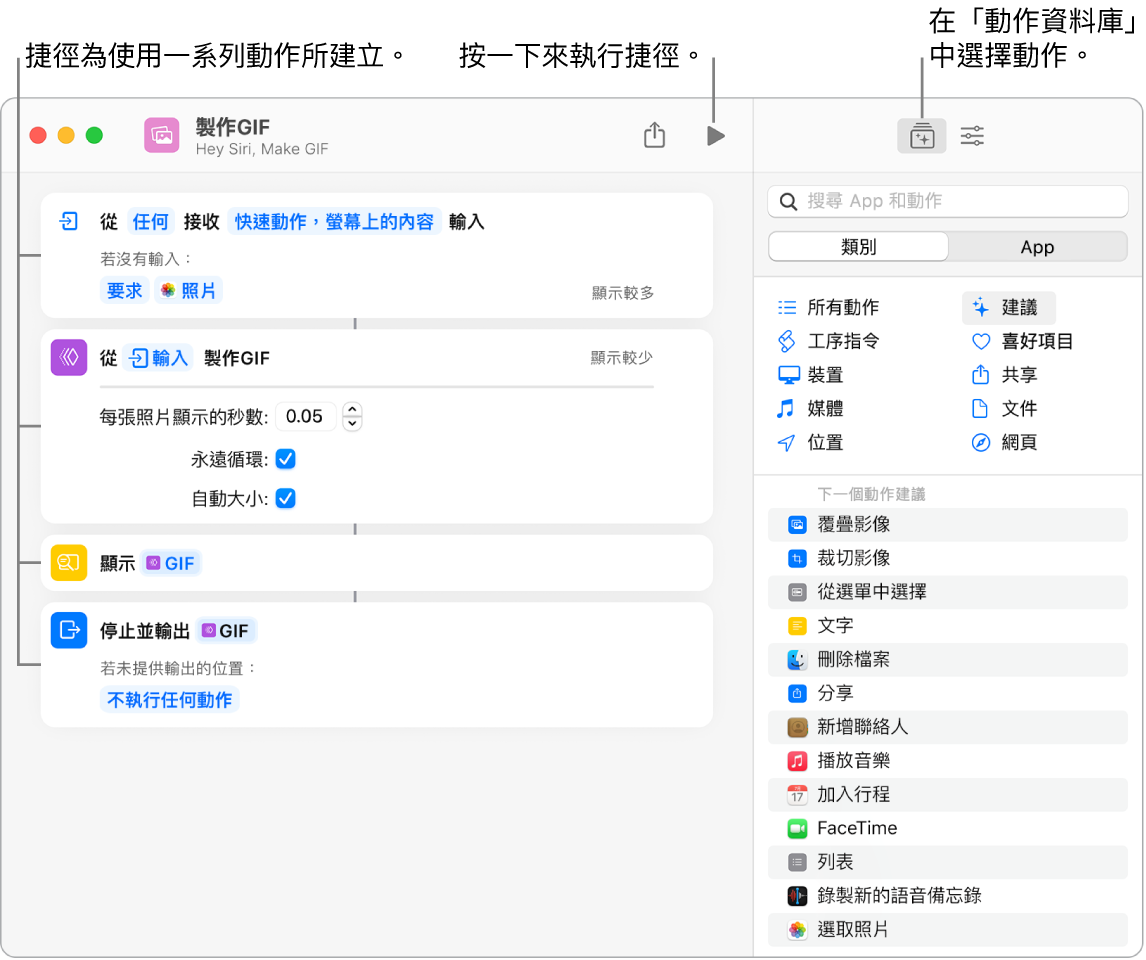Image resolution: width=1146 pixels, height=960 pixels.
Task: Increase seconds per photo with the stepper
Action: tap(352, 411)
